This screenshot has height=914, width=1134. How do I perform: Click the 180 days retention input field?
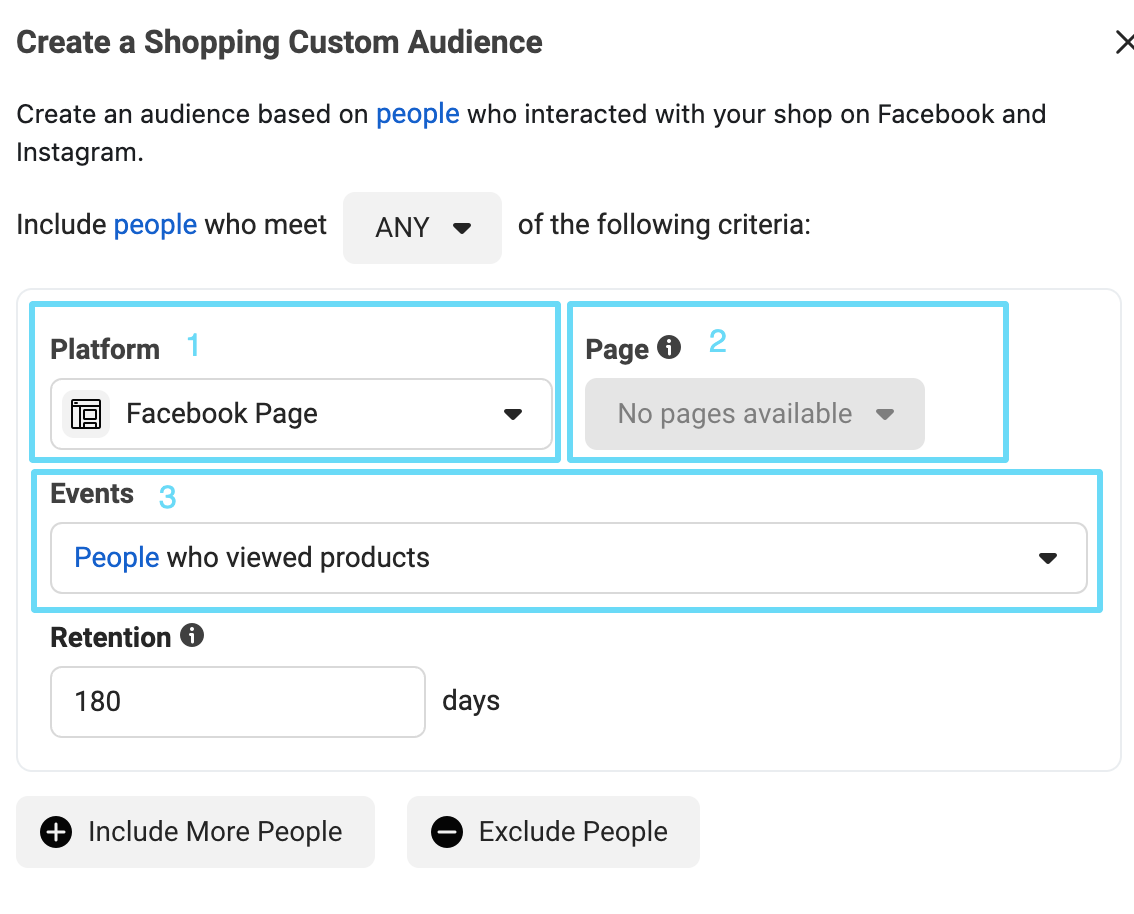[x=237, y=701]
